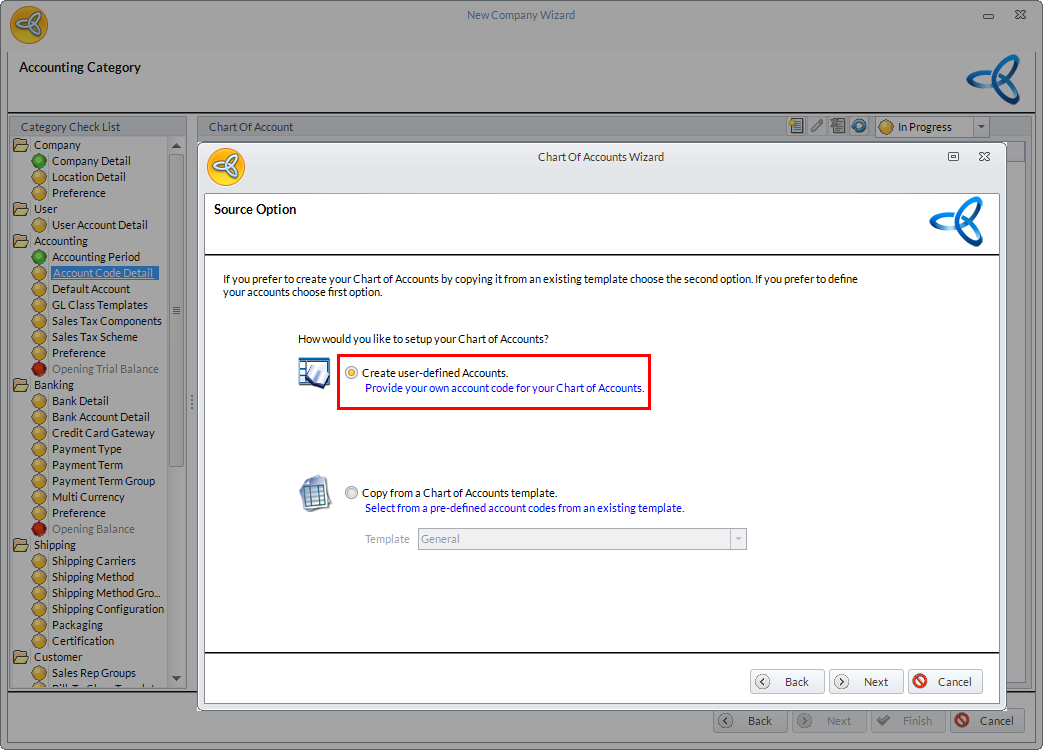This screenshot has height=750, width=1043.
Task: Click Cancel button in New Company Wizard footer
Action: pyautogui.click(x=987, y=721)
